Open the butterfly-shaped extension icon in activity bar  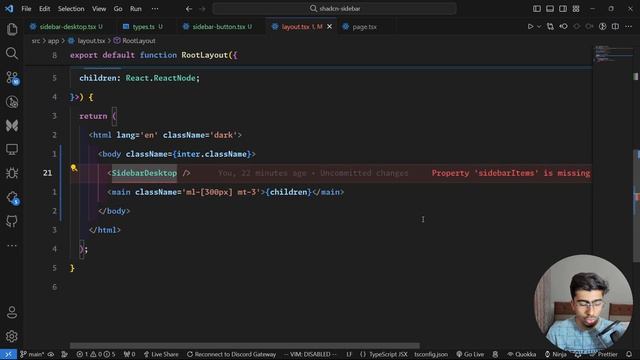click(x=12, y=125)
